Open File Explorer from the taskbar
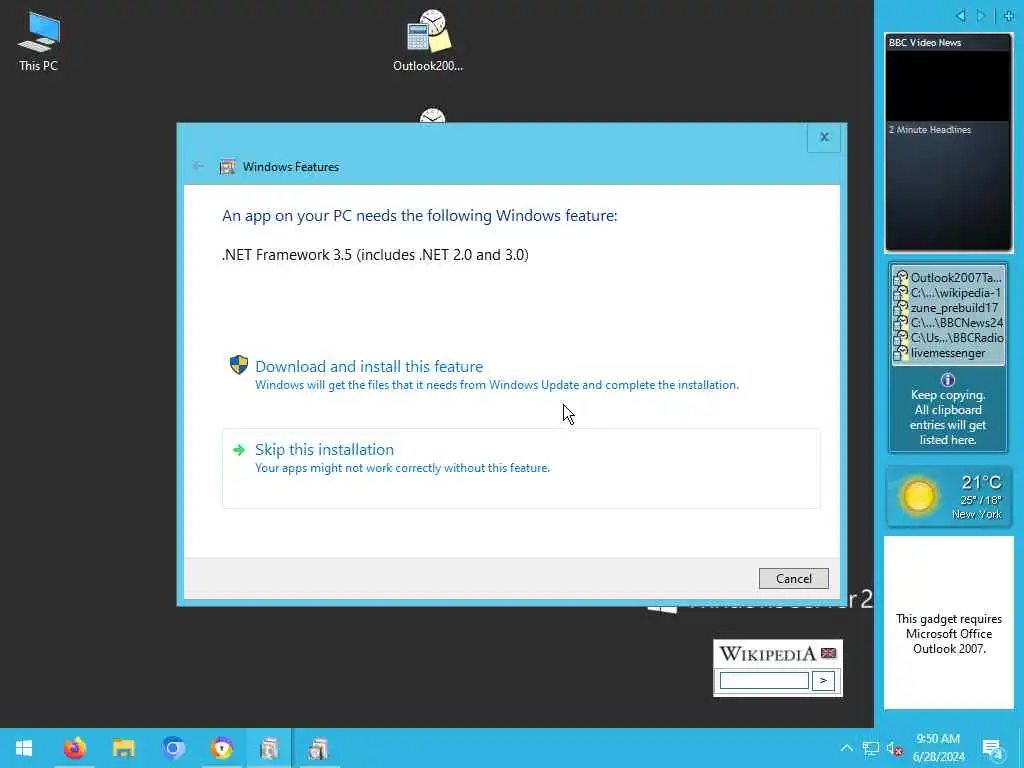Image resolution: width=1024 pixels, height=768 pixels. (123, 748)
